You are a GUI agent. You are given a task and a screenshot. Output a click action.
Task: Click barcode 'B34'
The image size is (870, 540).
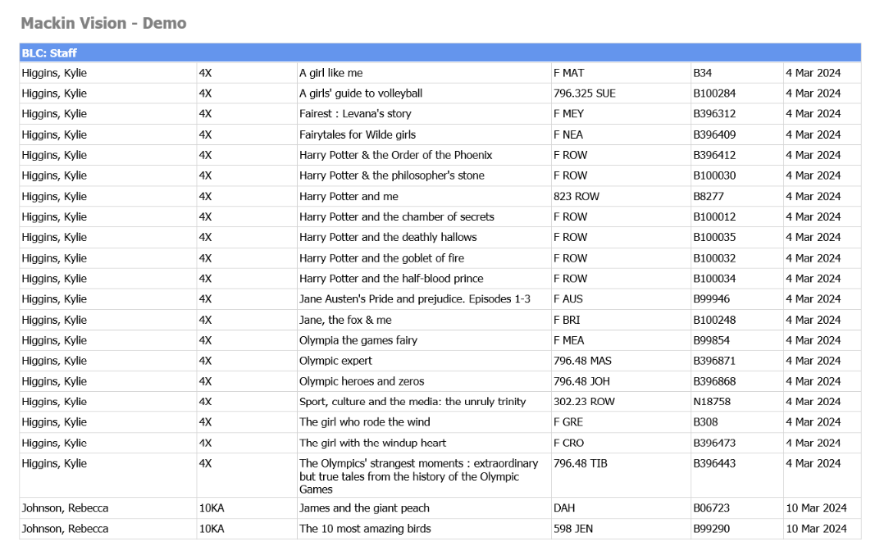pos(702,73)
